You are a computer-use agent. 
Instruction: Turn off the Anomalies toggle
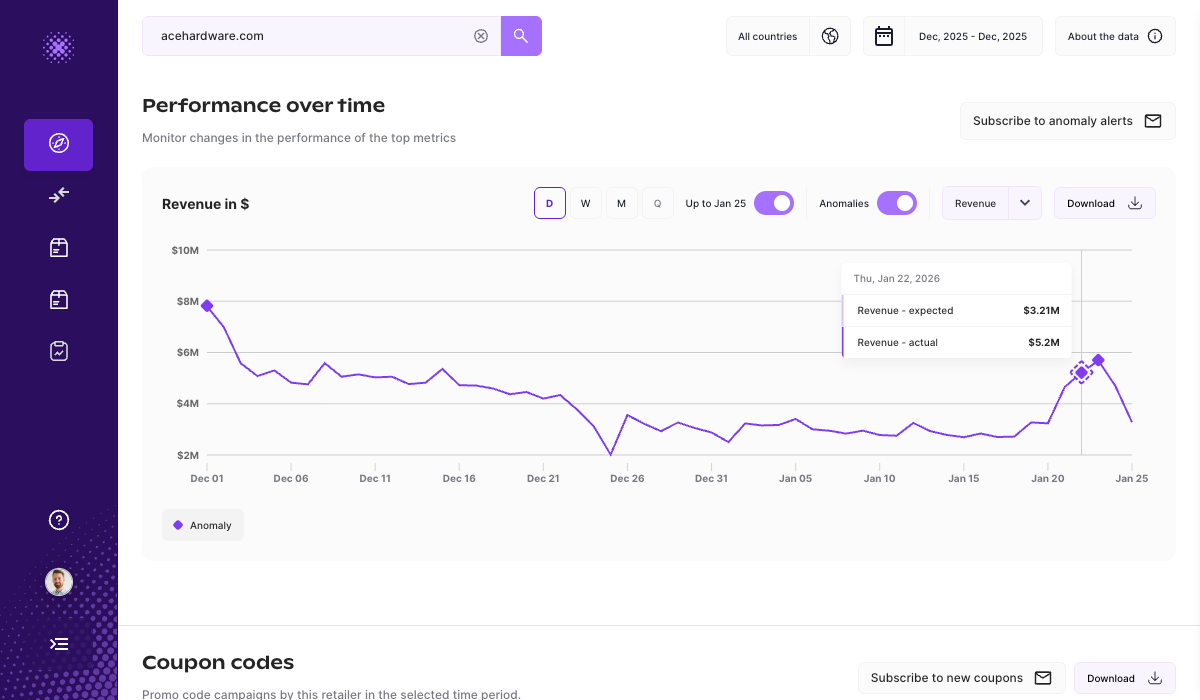coord(897,202)
